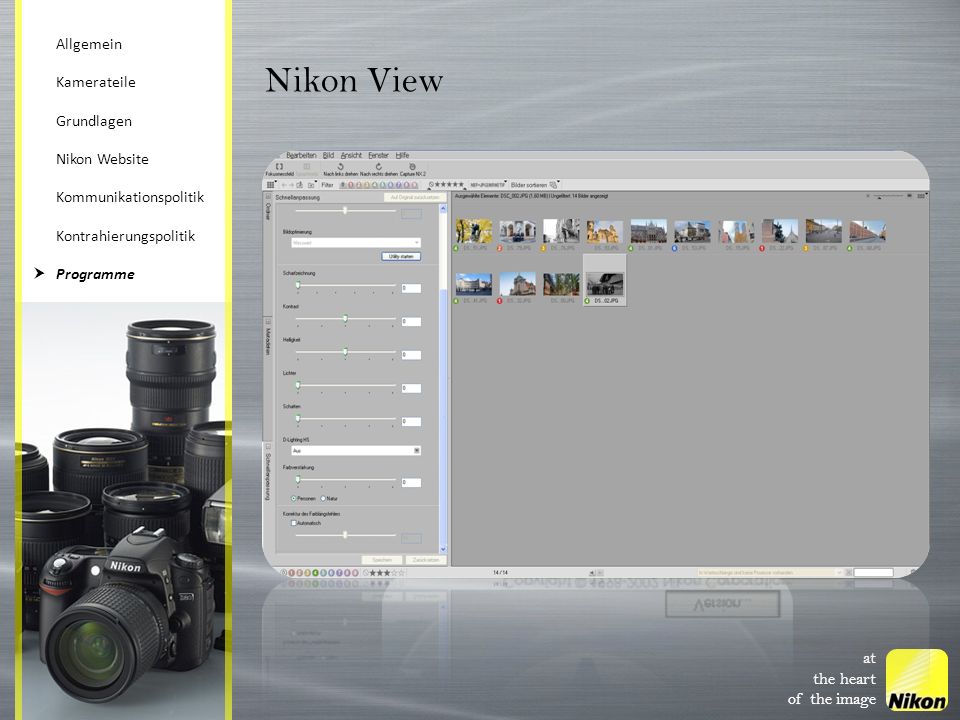Screen dimensions: 960x720
Task: Click the Schatten slider handle
Action: pos(298,418)
